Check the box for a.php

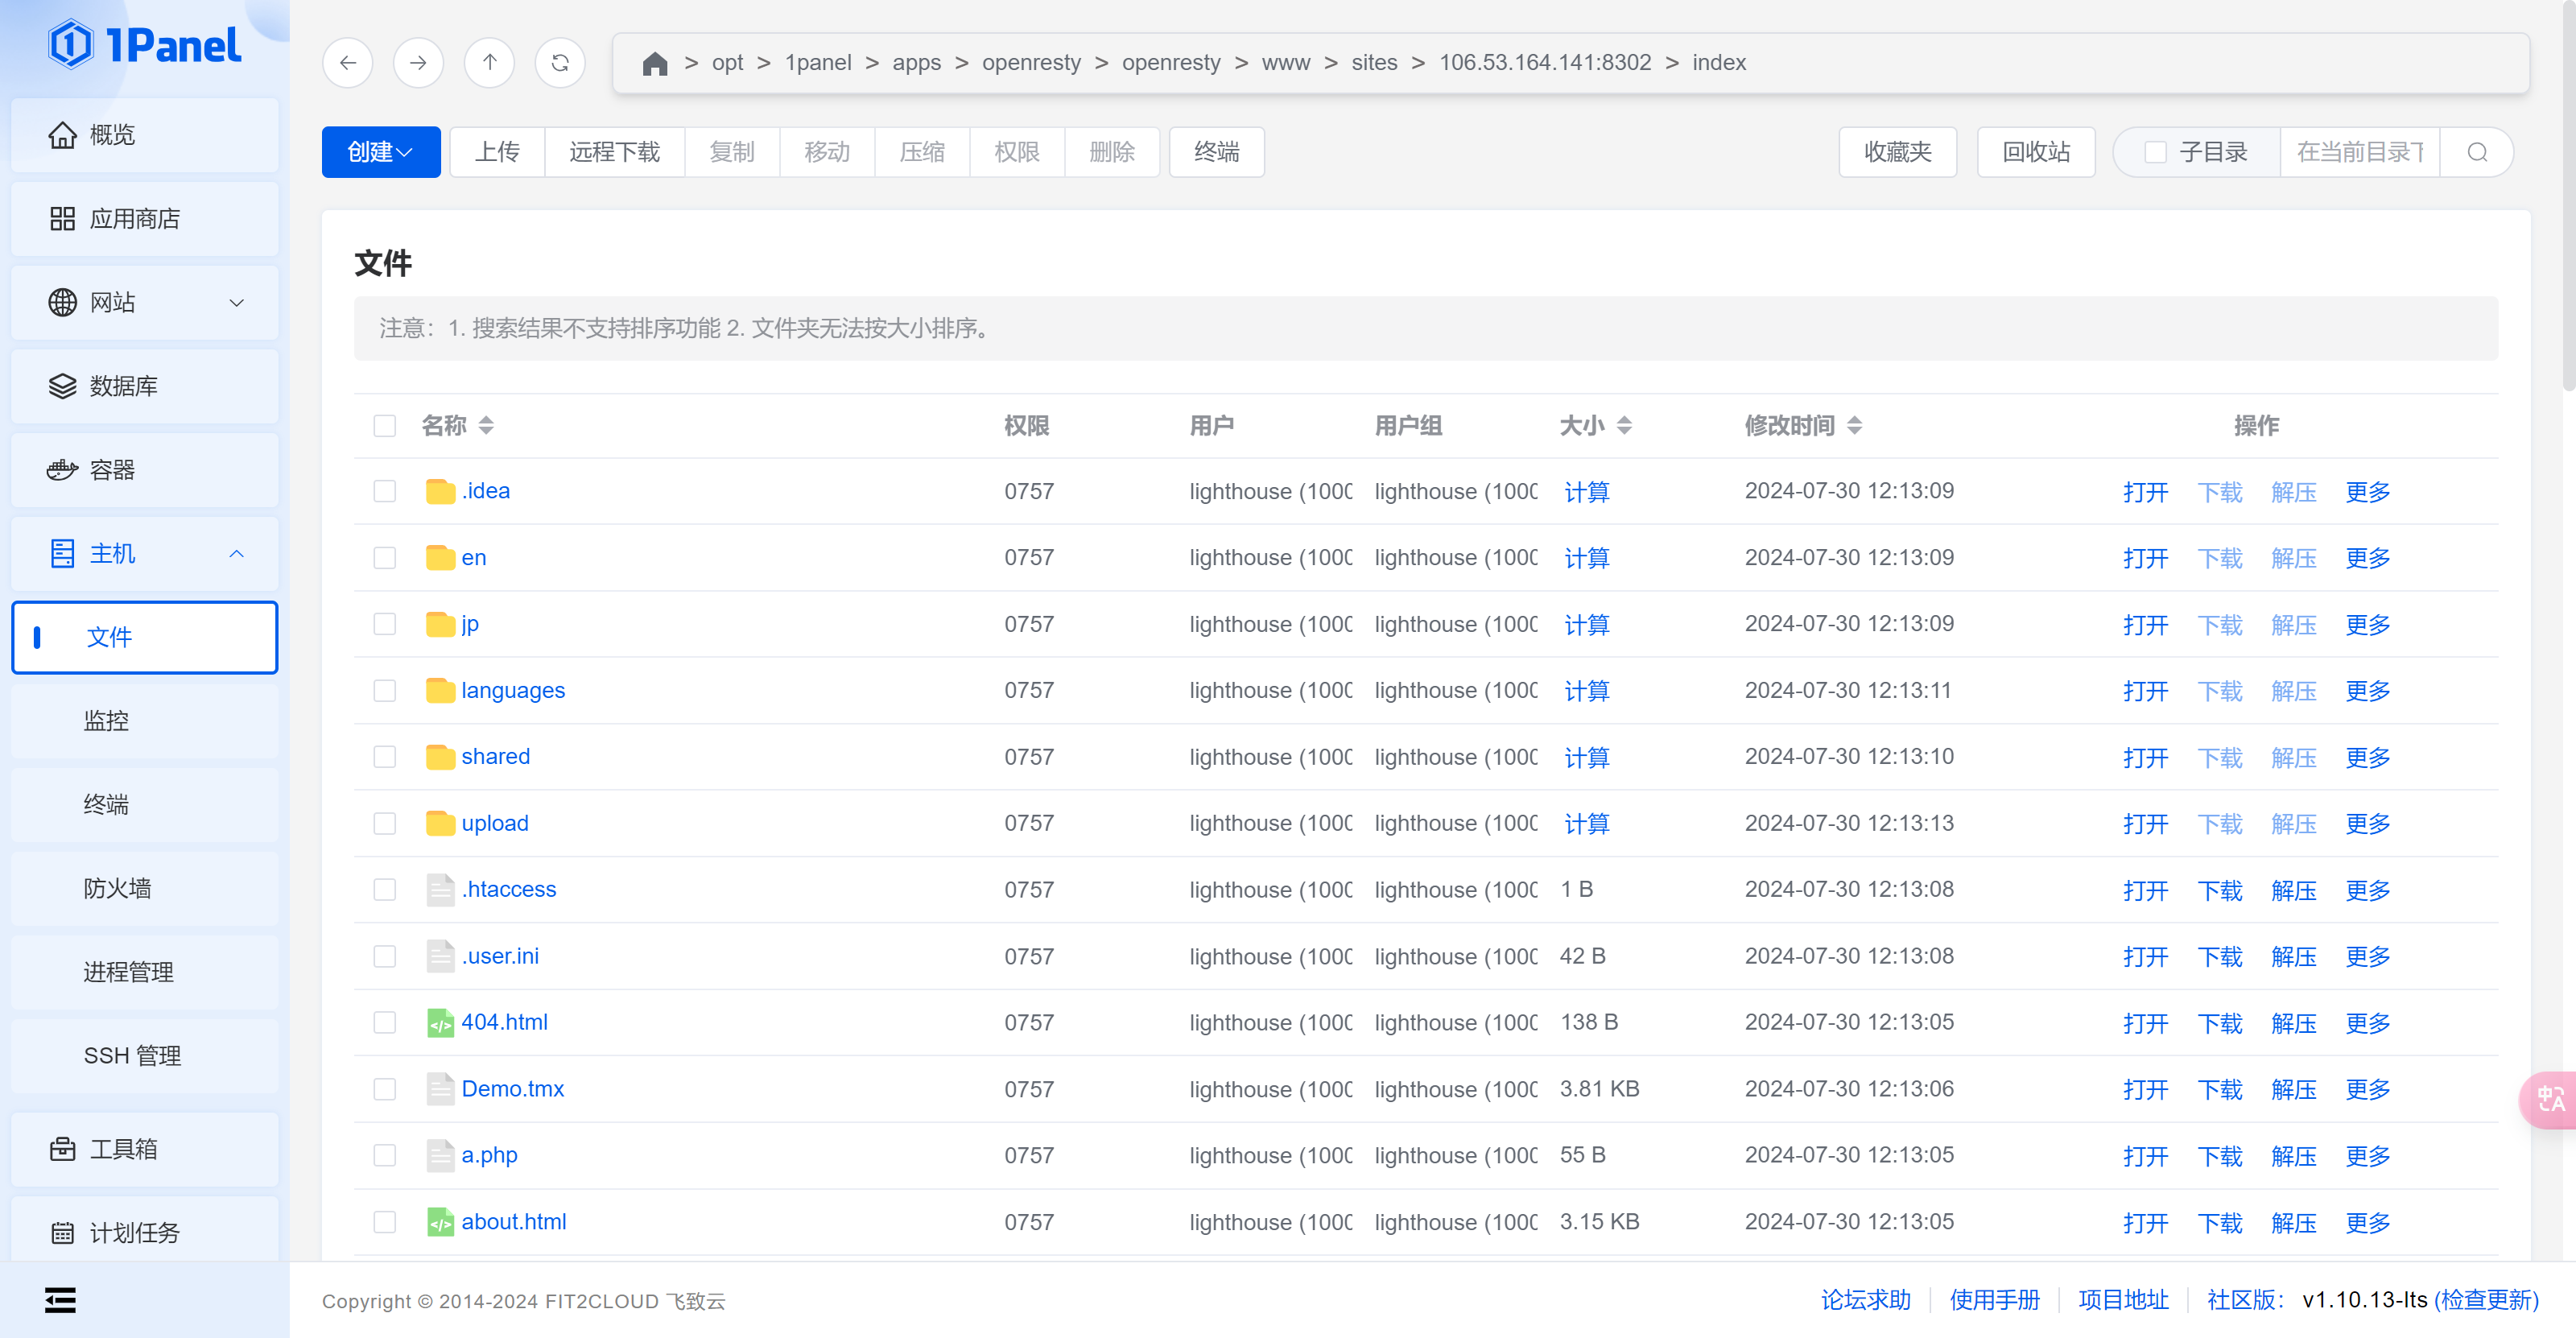[384, 1155]
